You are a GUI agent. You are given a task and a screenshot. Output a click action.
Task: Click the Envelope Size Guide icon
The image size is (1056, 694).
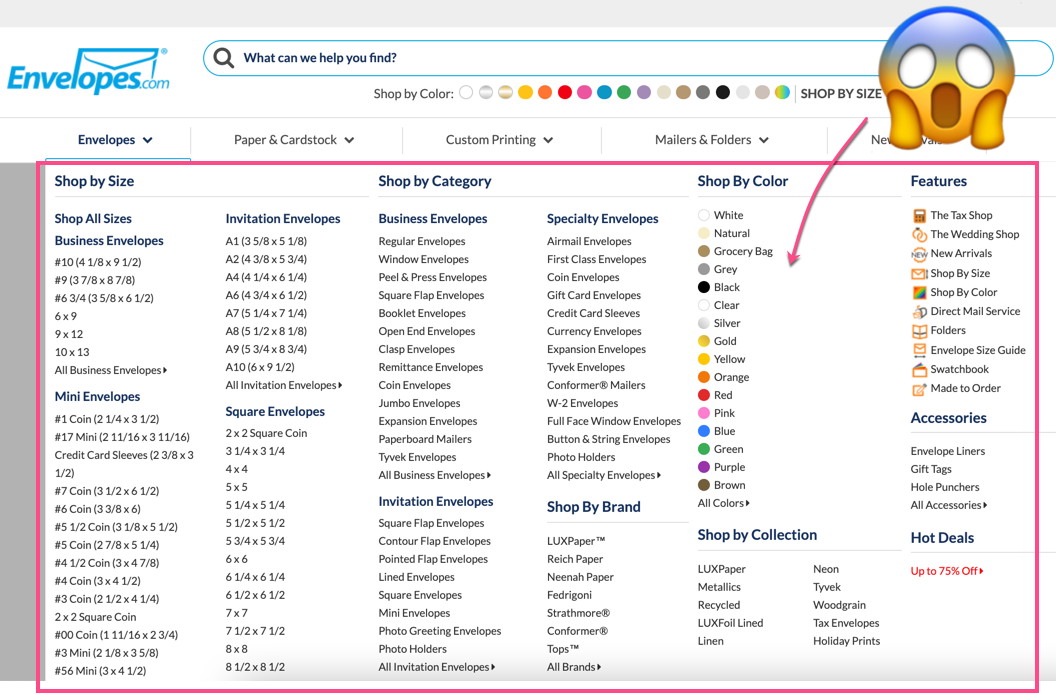[919, 350]
